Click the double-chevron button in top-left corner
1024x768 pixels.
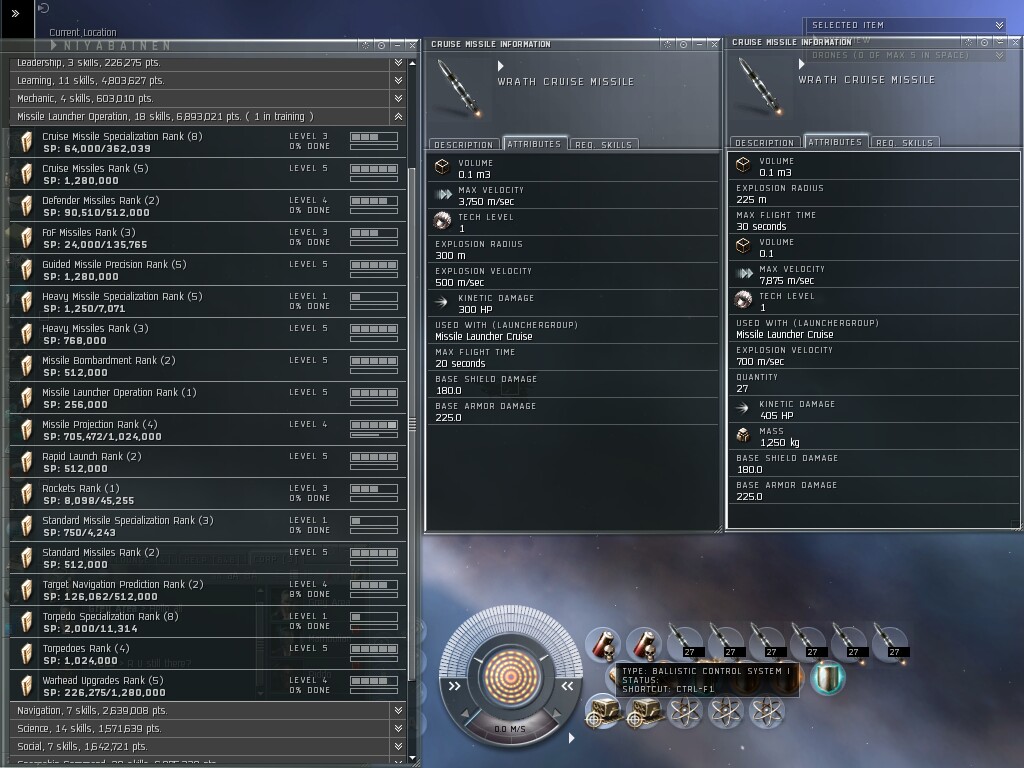(x=16, y=13)
